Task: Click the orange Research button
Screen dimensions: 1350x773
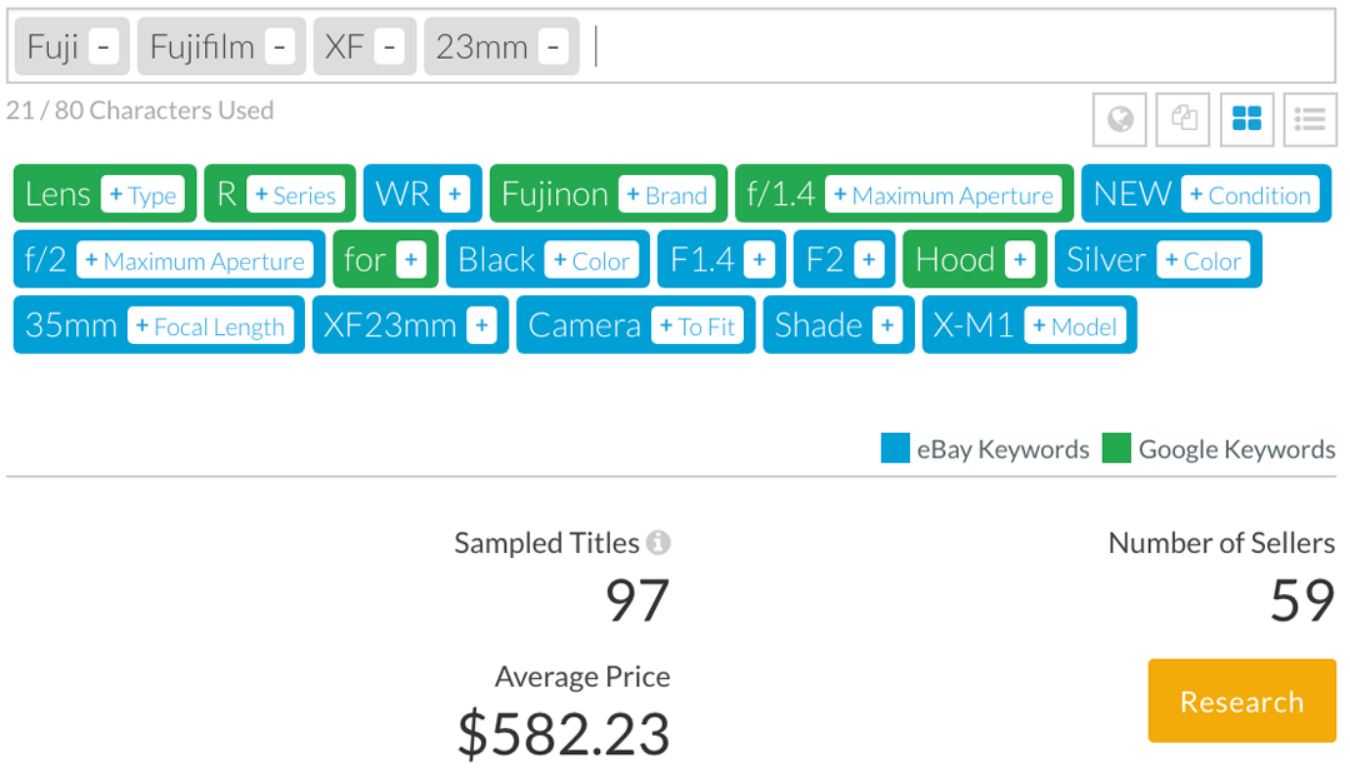Action: (1241, 701)
